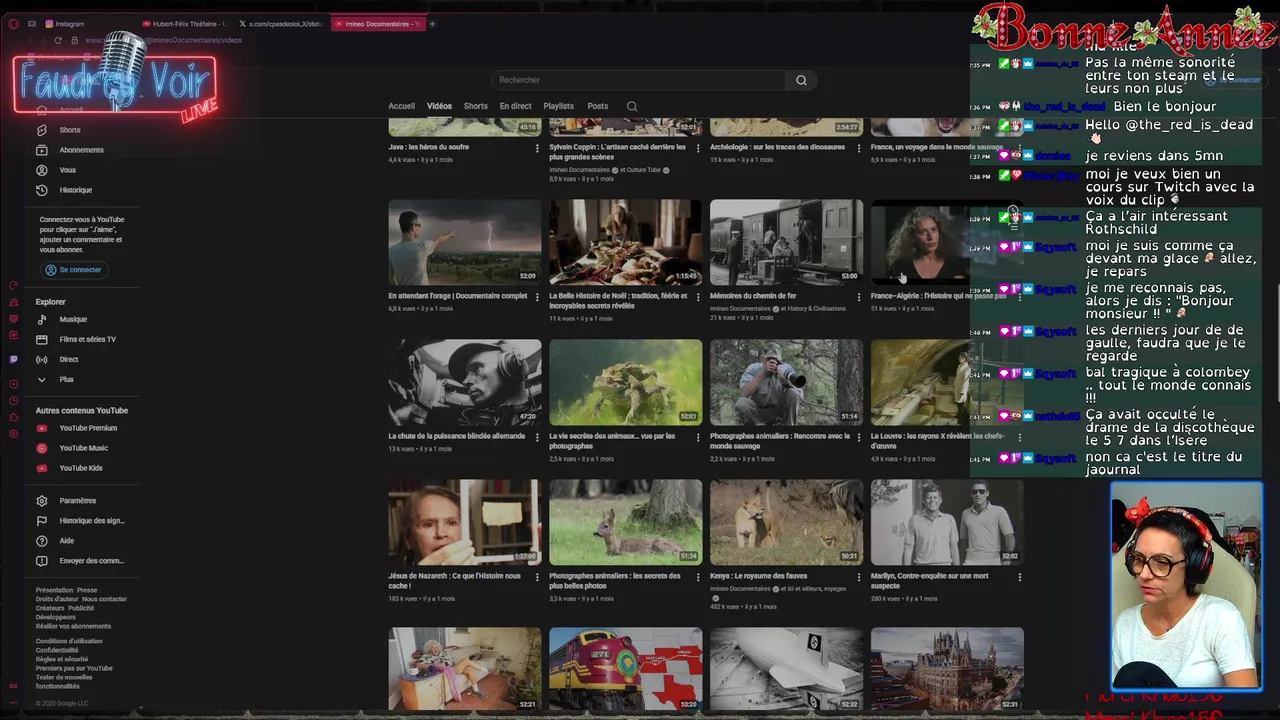1280x720 pixels.
Task: Play the Marilyn, Contre-enquête thumbnail
Action: click(947, 522)
